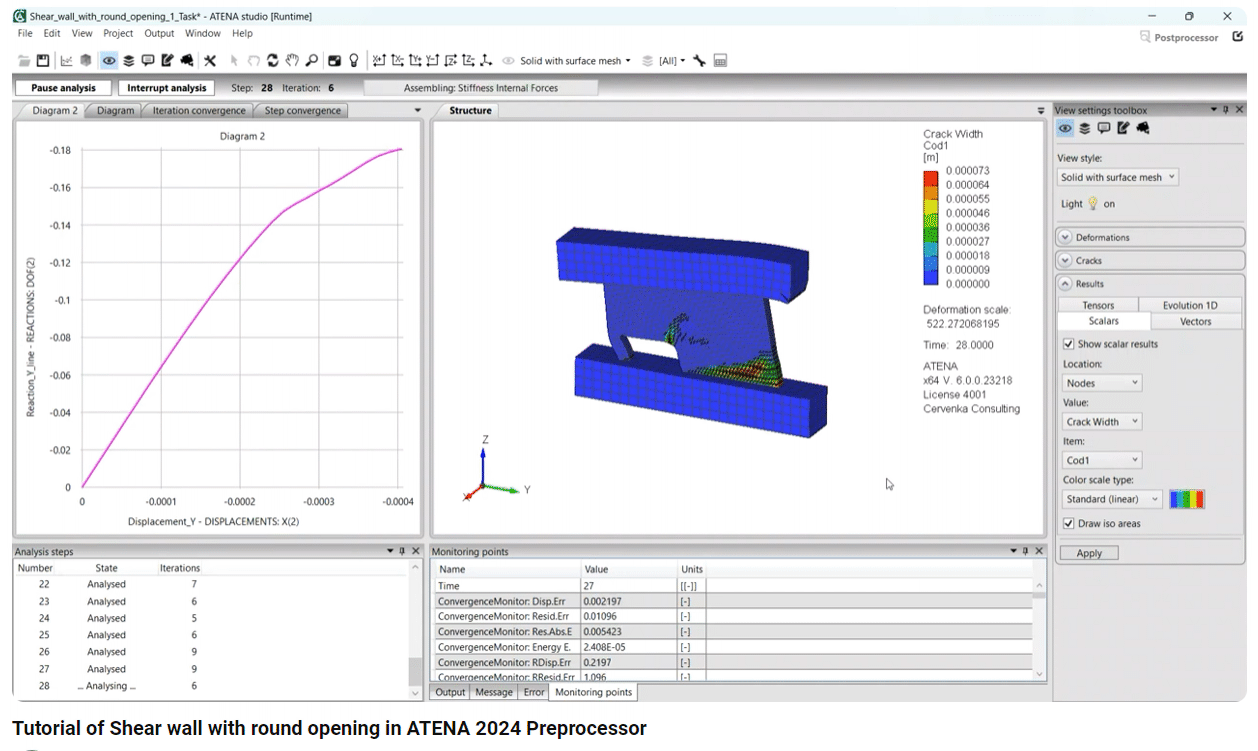Click the Open folder icon in the main toolbar
Screen dimensions: 1258x751
(24, 61)
